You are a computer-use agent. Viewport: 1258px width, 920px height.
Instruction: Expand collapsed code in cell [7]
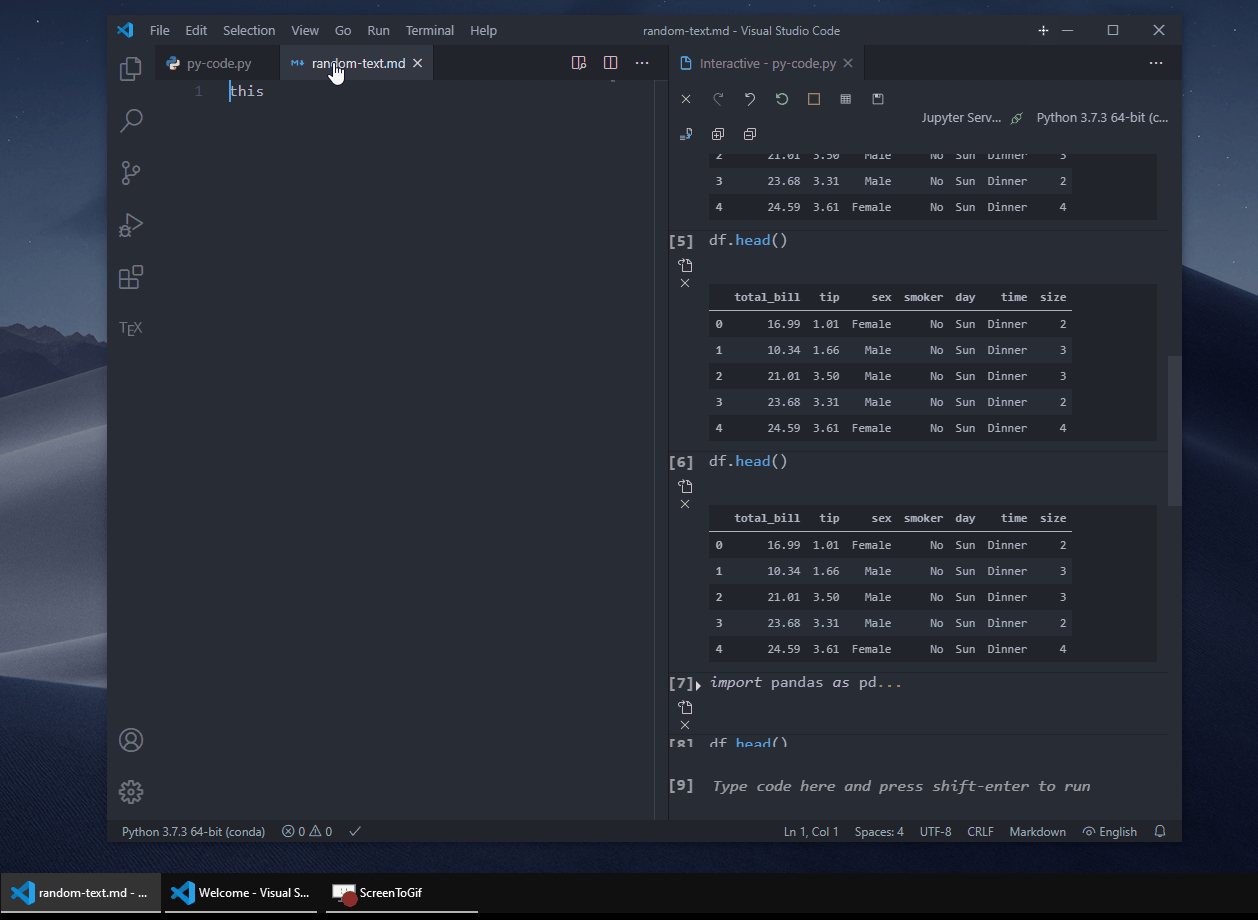pos(699,685)
